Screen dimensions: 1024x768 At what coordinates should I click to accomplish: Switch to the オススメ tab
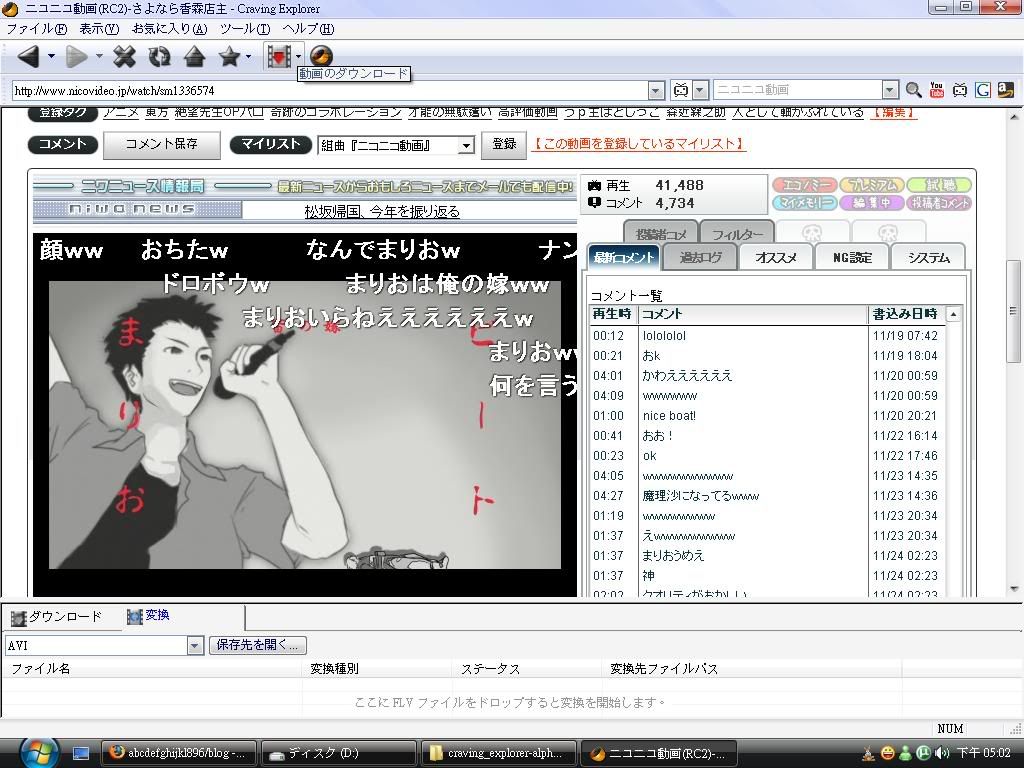776,257
